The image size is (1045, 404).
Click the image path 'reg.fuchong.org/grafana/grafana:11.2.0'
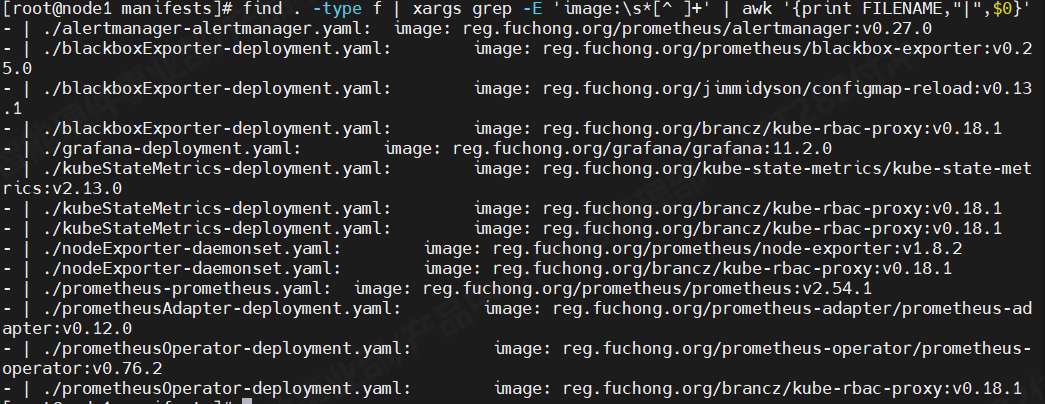pyautogui.click(x=642, y=149)
